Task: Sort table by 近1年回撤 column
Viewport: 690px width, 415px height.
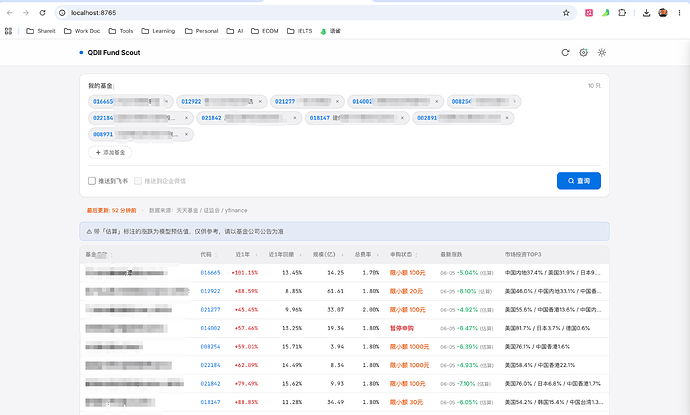Action: (285, 254)
